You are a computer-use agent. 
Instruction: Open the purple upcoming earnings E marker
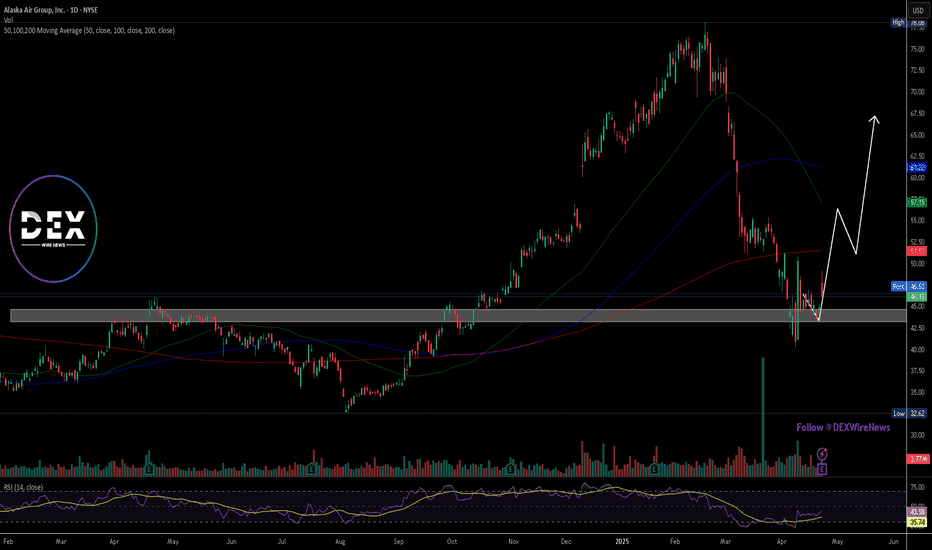coord(822,469)
